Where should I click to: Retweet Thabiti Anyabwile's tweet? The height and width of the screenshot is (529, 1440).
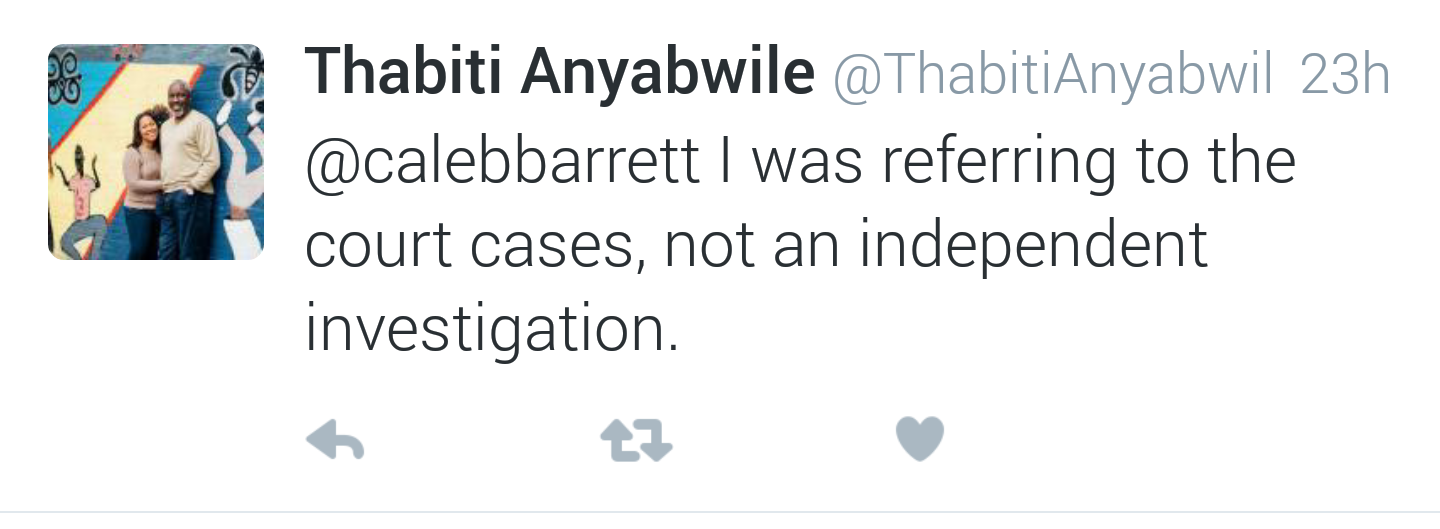[x=636, y=440]
